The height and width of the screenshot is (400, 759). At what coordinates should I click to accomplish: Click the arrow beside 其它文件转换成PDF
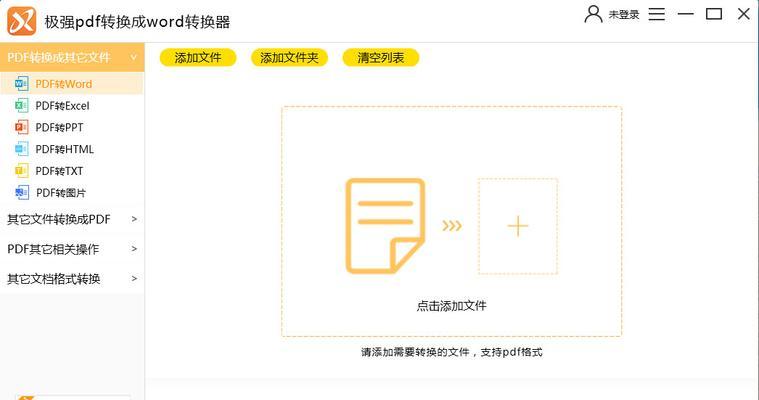pyautogui.click(x=134, y=219)
